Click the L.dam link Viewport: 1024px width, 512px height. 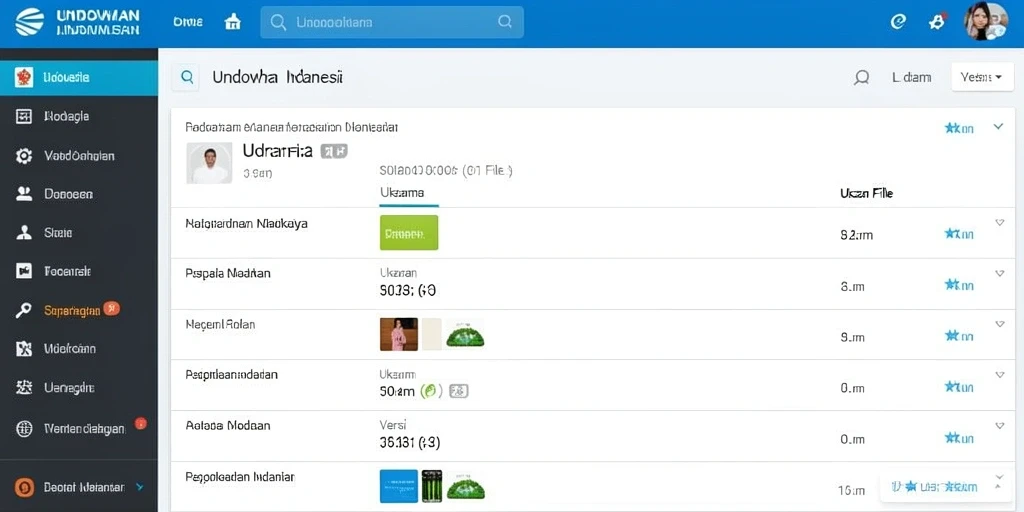click(912, 78)
